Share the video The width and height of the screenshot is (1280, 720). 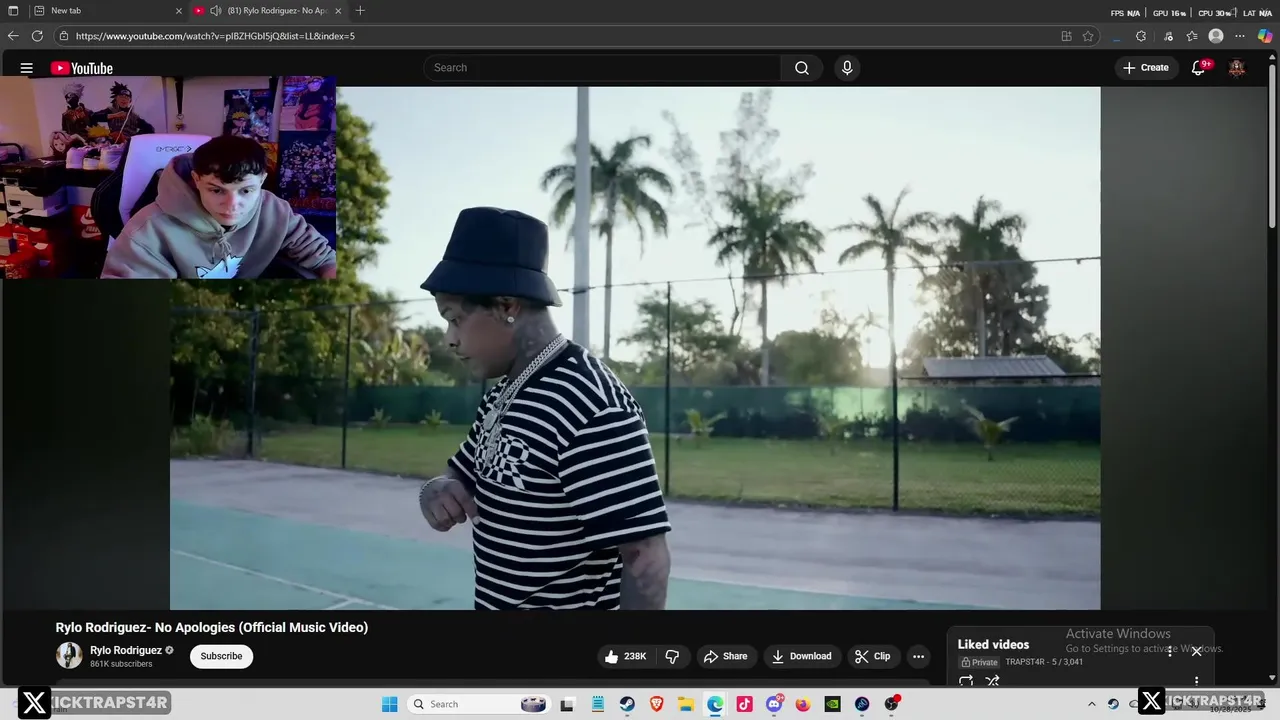pyautogui.click(x=725, y=656)
